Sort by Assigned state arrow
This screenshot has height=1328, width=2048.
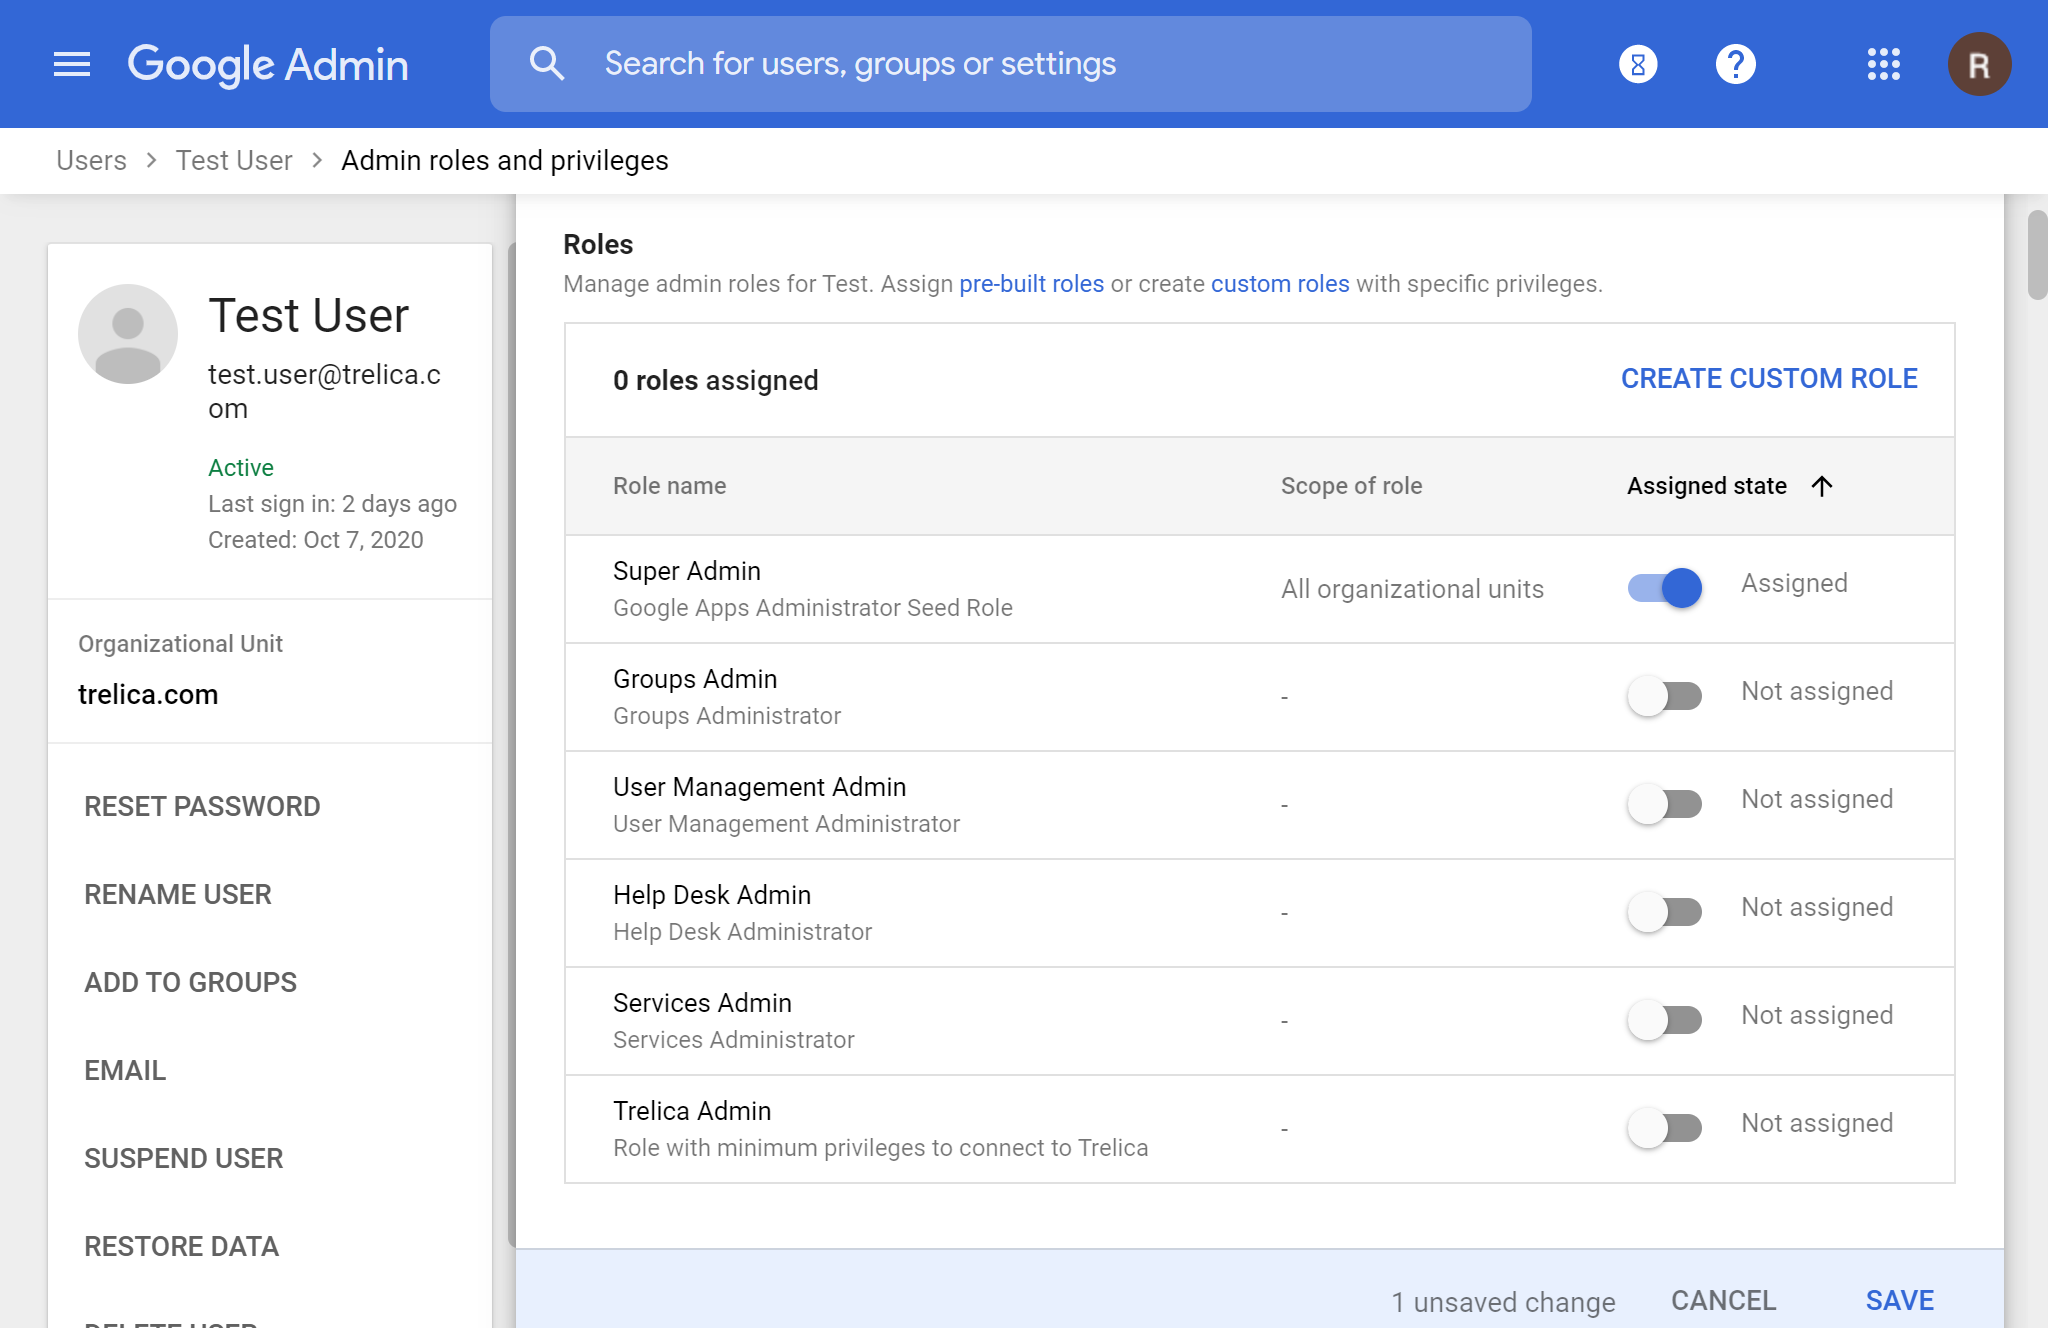[1822, 486]
